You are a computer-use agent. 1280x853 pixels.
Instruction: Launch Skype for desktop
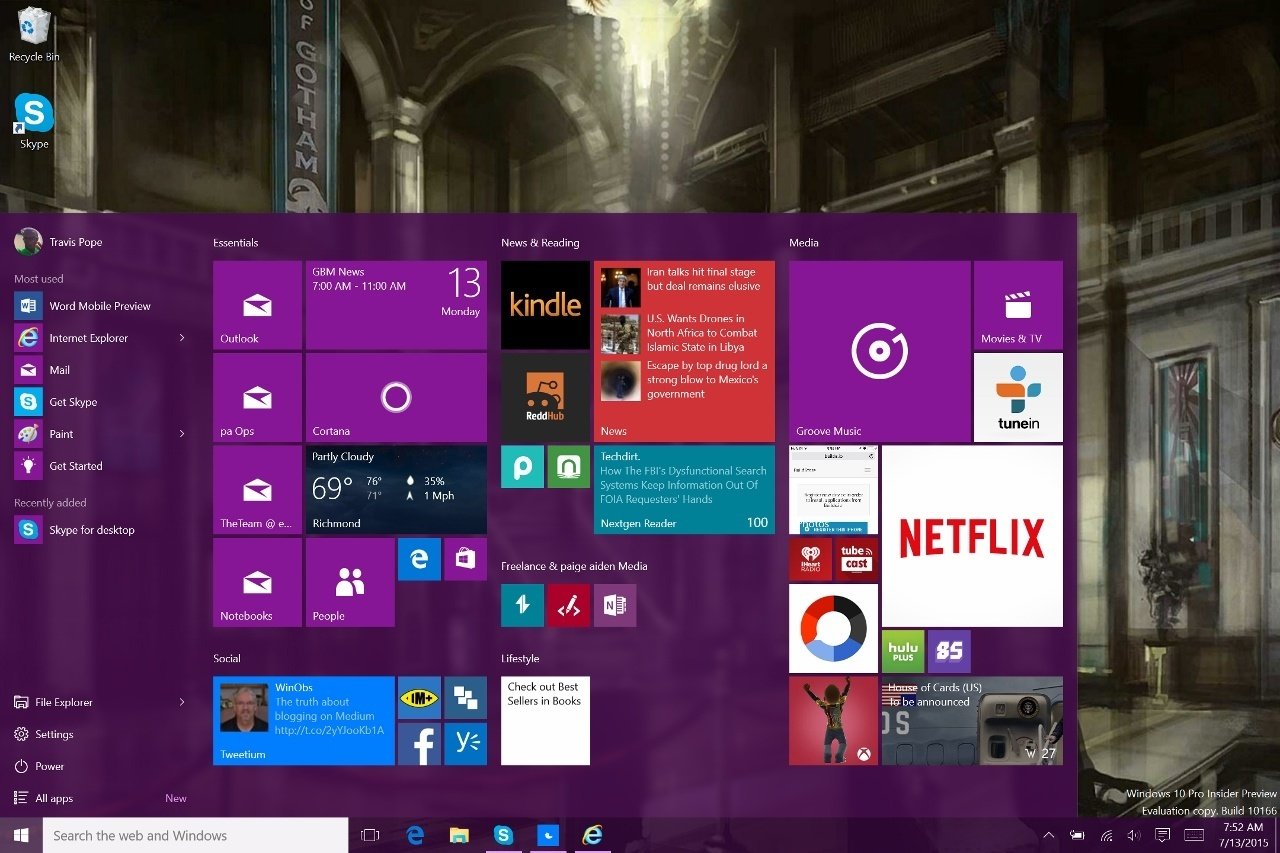click(x=100, y=530)
